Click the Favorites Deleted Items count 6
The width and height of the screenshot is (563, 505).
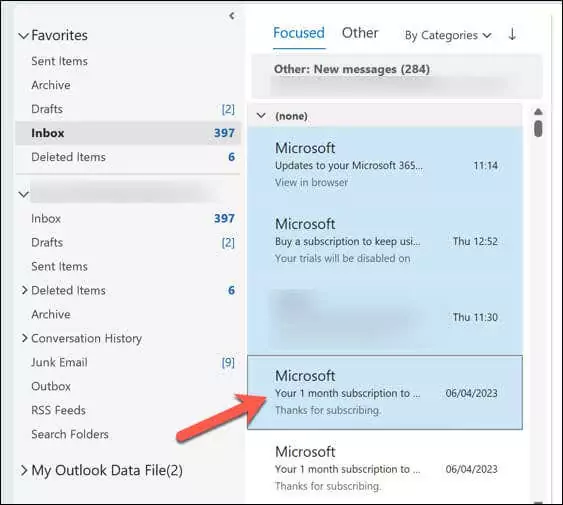(232, 157)
